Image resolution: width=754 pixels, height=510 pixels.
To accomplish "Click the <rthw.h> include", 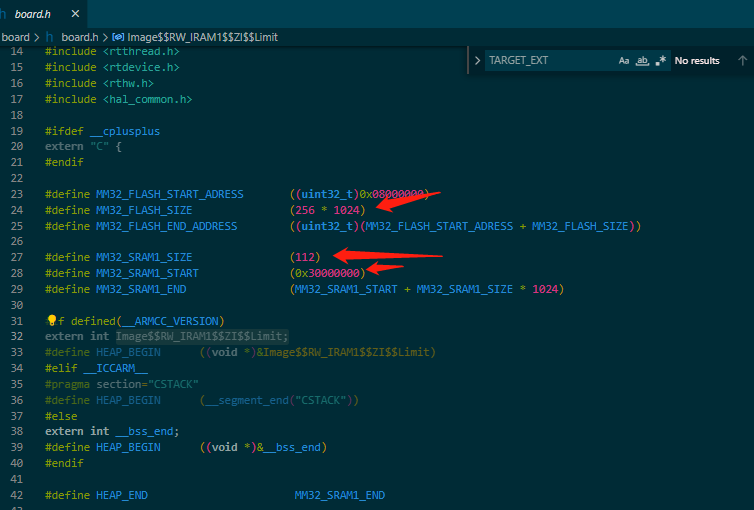I will click(x=128, y=83).
